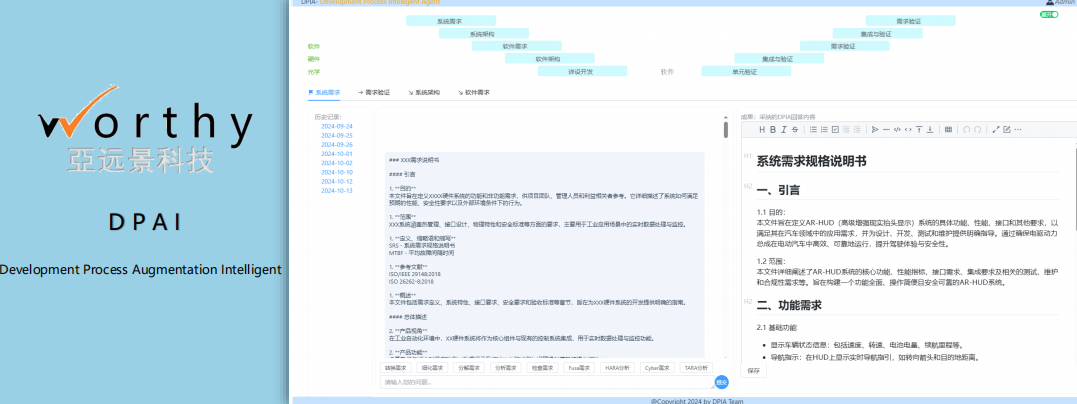Switch to the 软件需求 tab
This screenshot has height=404, width=1077.
474,91
